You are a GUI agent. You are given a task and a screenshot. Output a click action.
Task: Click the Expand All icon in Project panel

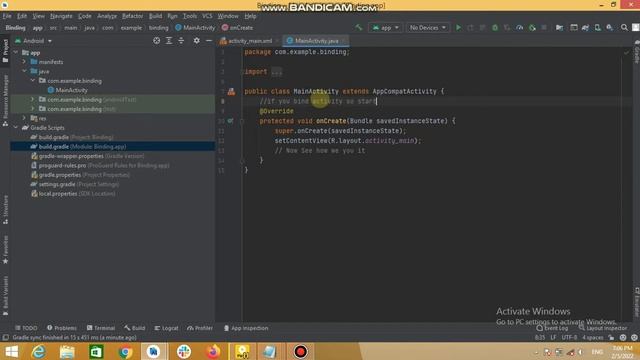click(169, 41)
